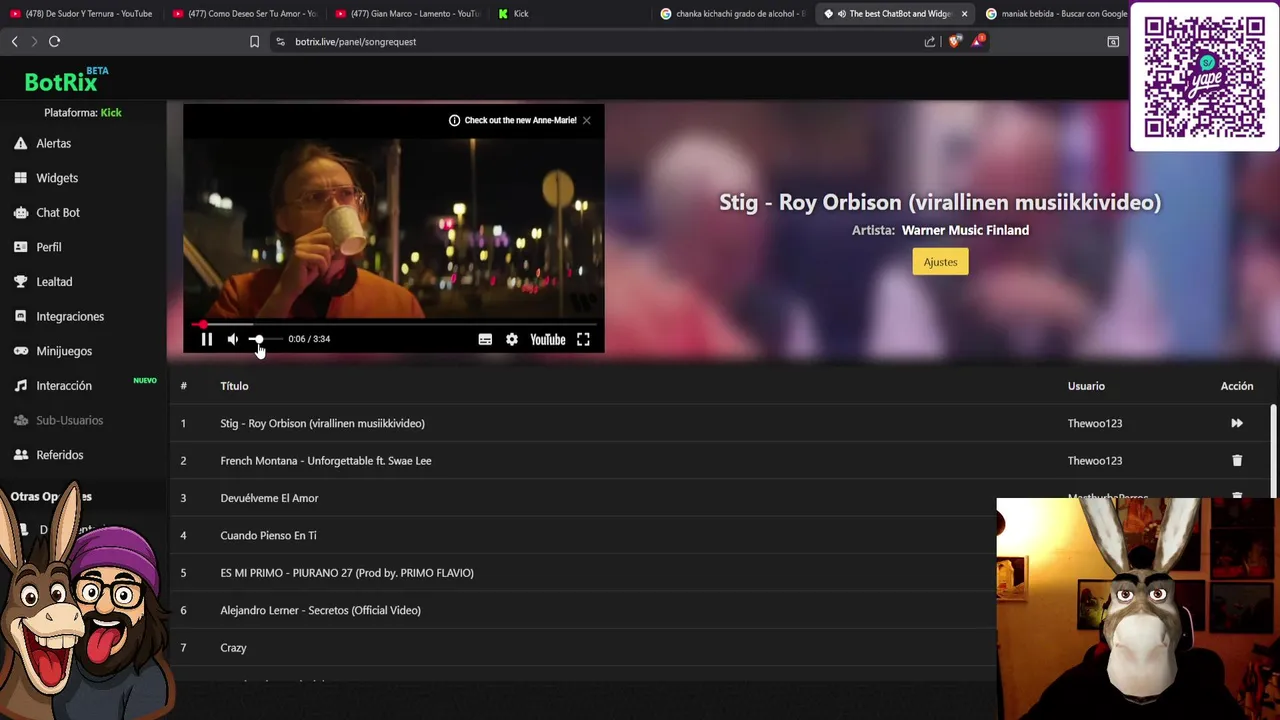Switch to De Sudor Y Ternura tab
Image resolution: width=1280 pixels, height=720 pixels.
[x=83, y=14]
